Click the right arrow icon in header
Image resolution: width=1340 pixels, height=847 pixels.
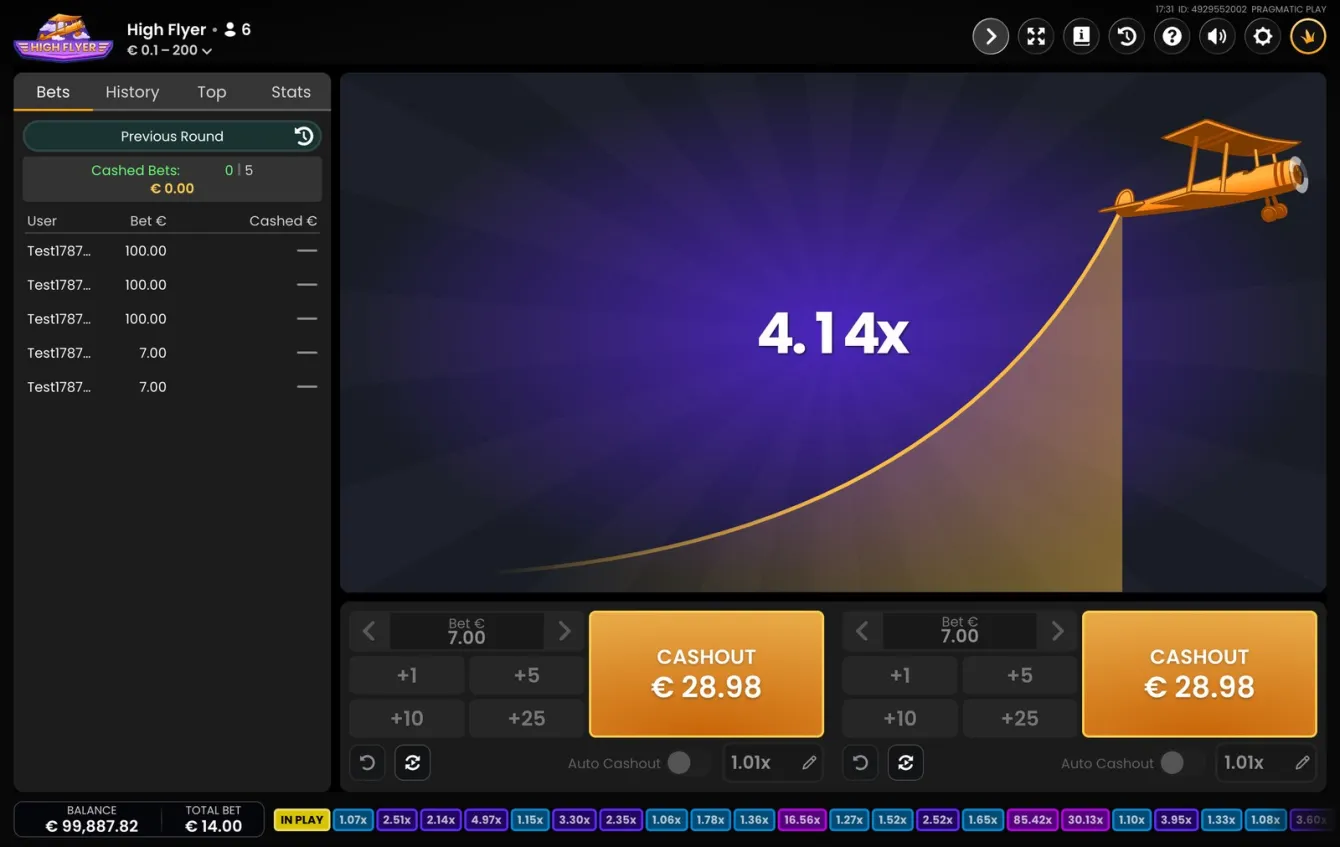(990, 37)
